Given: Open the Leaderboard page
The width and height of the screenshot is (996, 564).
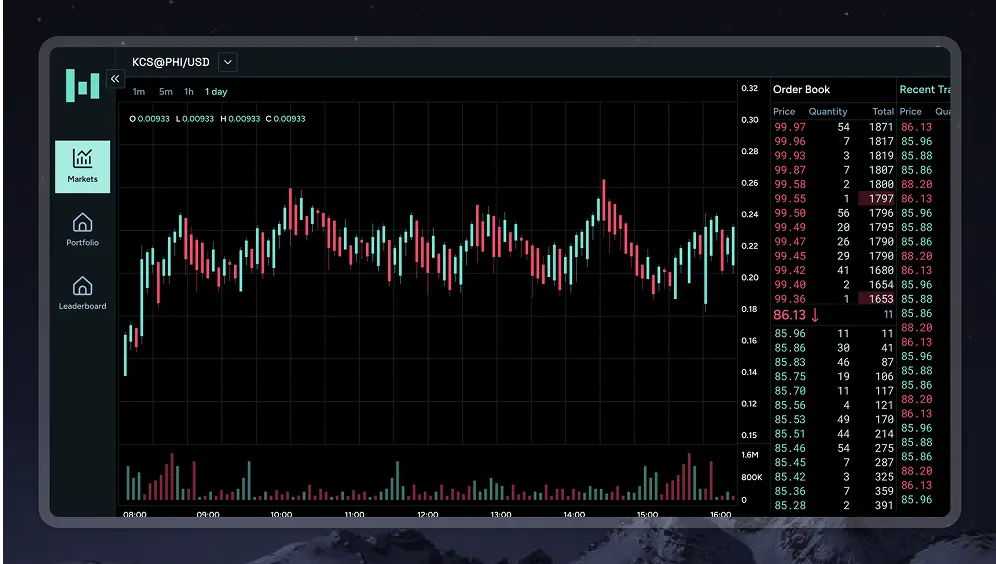Looking at the screenshot, I should (x=83, y=293).
